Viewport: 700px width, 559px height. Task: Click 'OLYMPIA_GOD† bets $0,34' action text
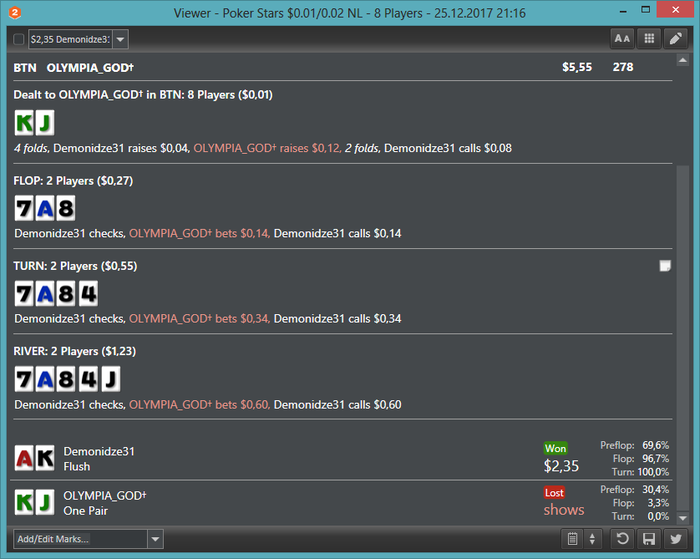tap(199, 319)
